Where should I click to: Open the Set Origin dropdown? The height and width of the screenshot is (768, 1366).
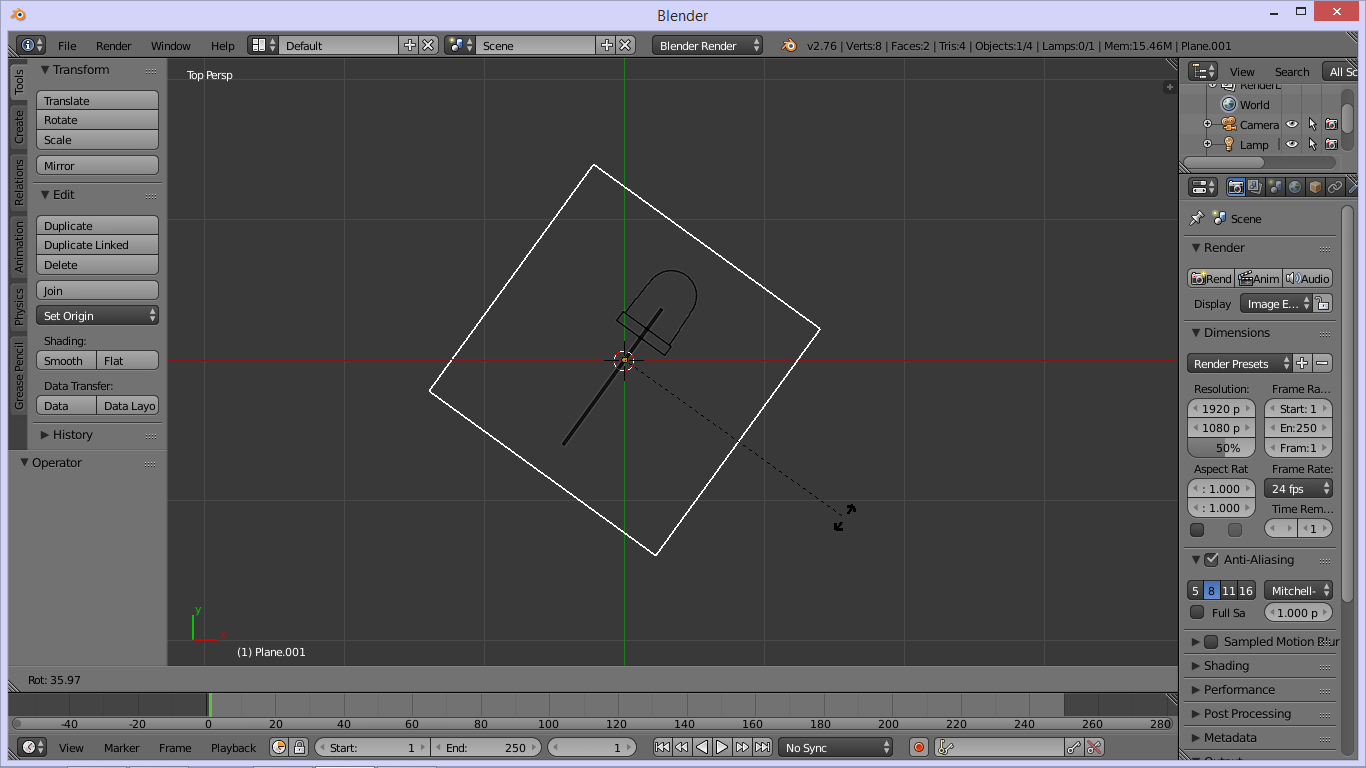coord(97,315)
